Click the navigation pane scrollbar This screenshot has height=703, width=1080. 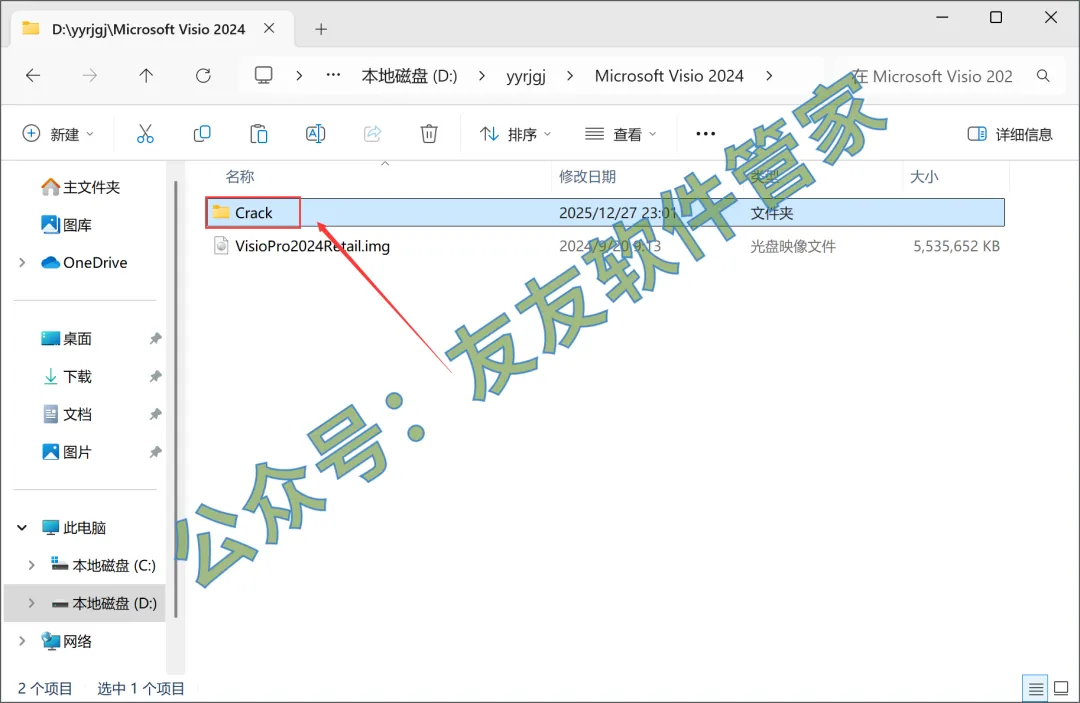(x=176, y=399)
